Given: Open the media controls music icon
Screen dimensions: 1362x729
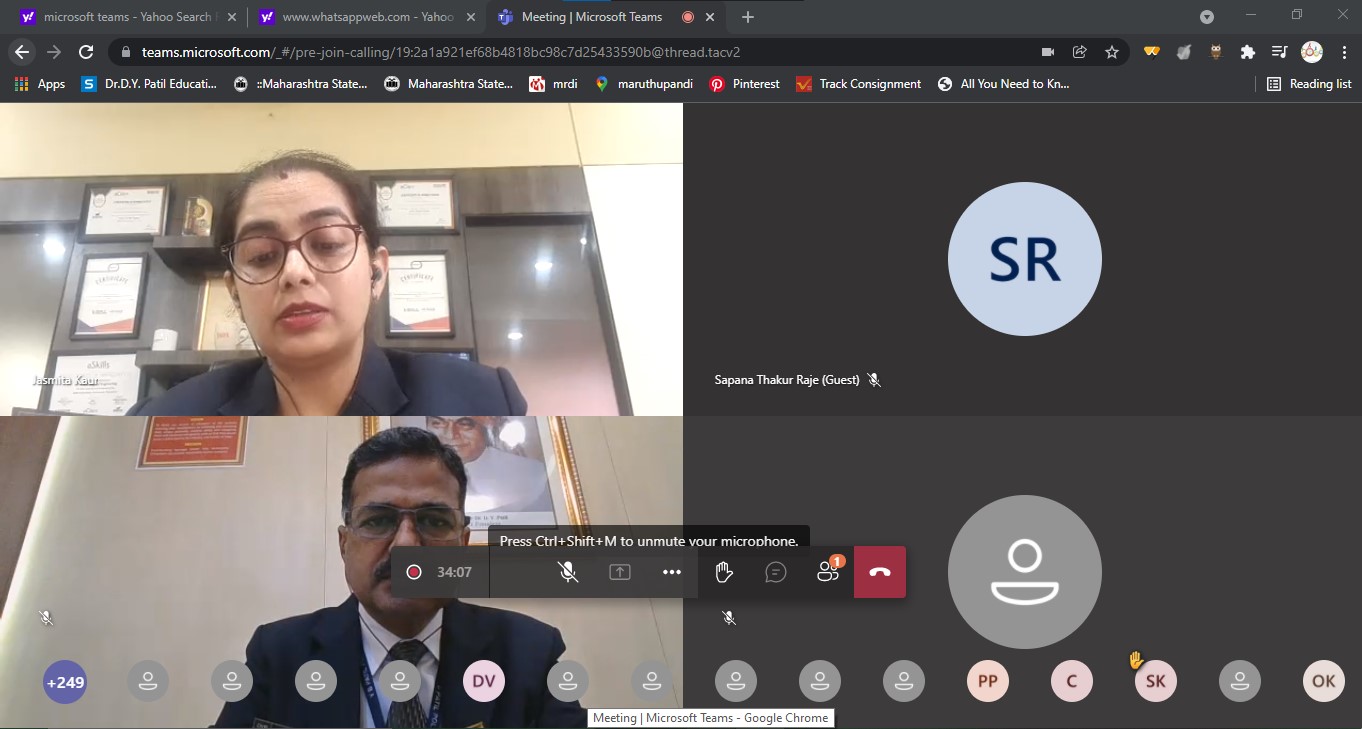Looking at the screenshot, I should point(1279,52).
